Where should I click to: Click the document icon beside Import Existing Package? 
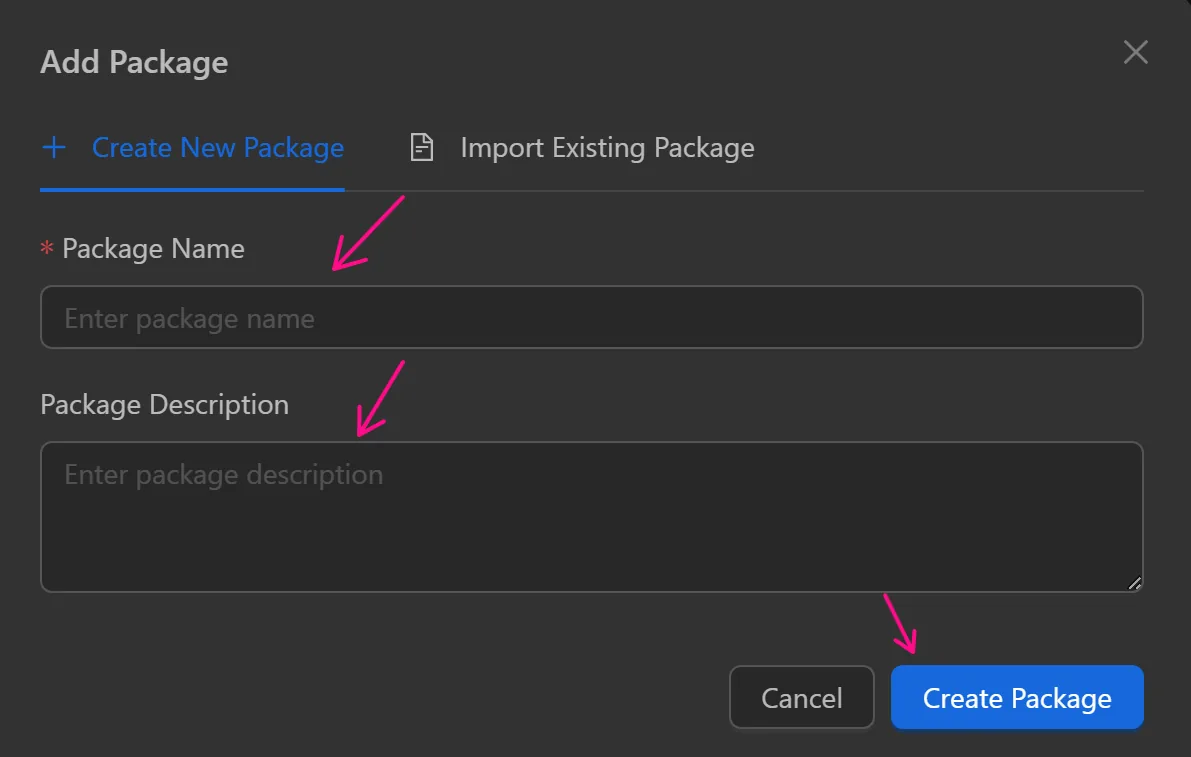pyautogui.click(x=420, y=146)
